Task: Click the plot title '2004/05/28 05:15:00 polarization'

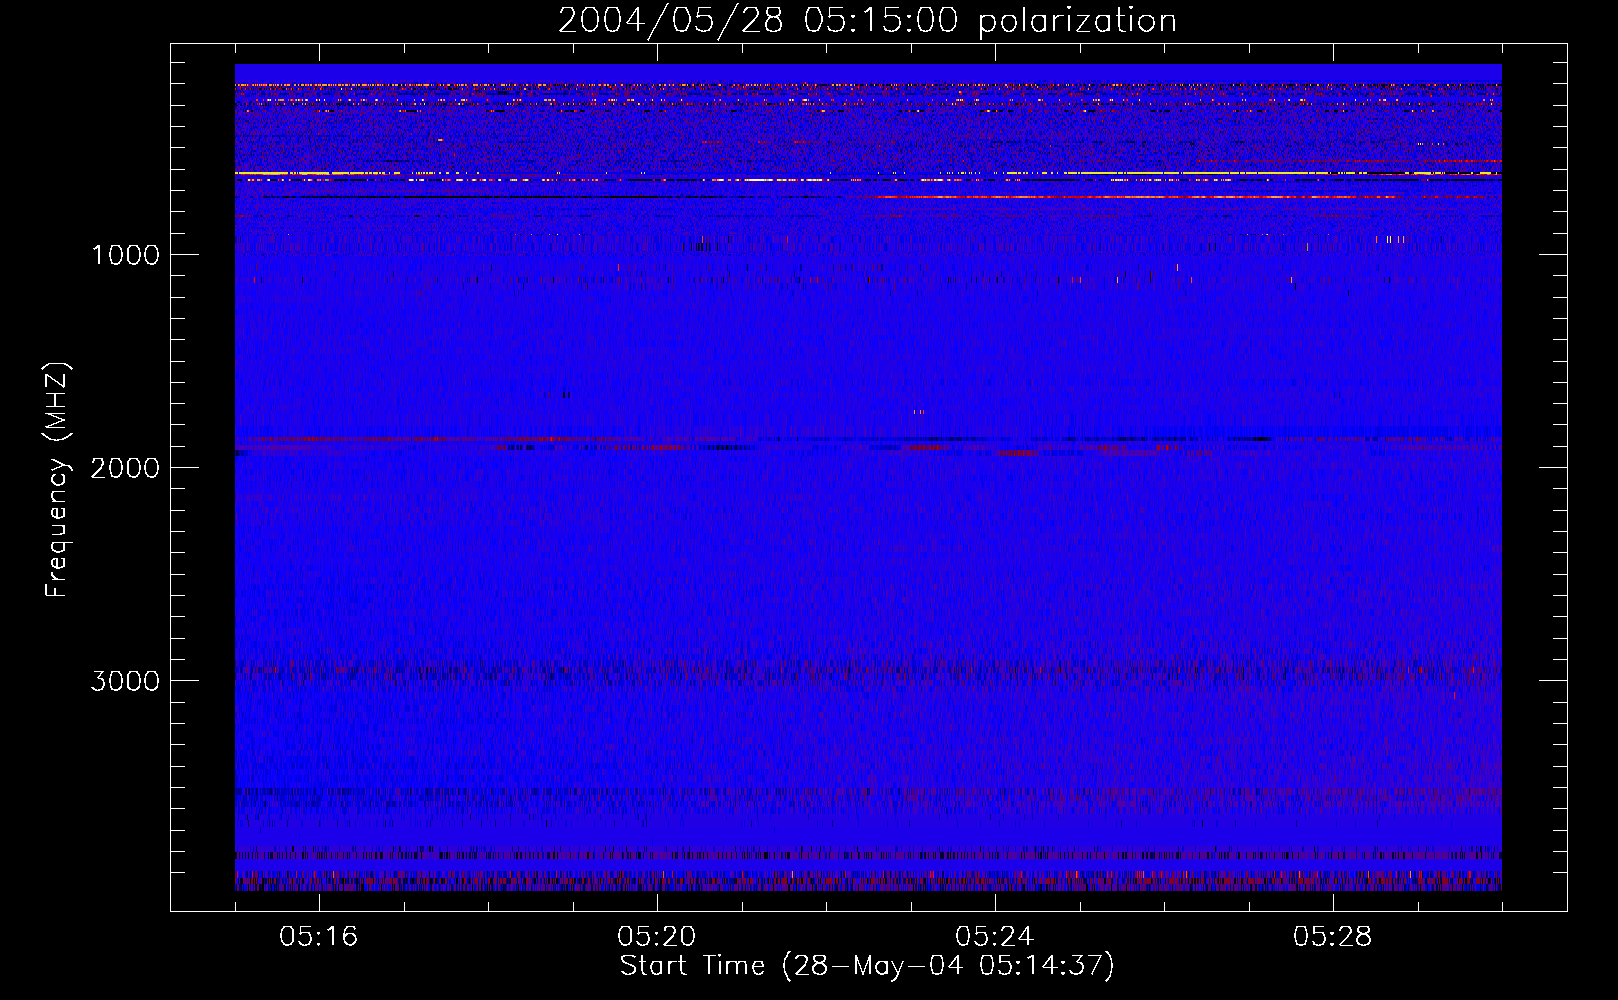Action: (x=867, y=21)
